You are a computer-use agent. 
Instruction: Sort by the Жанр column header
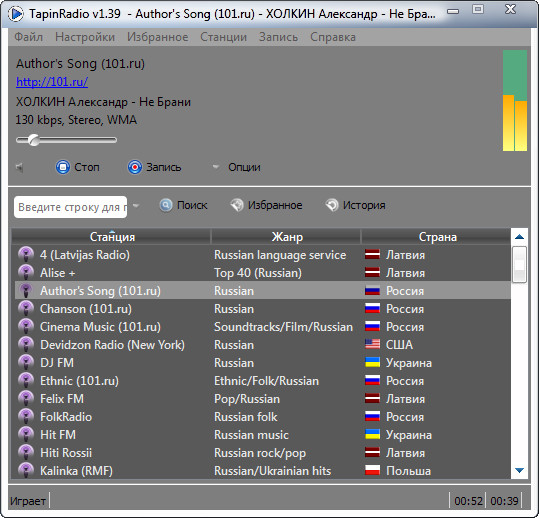286,237
